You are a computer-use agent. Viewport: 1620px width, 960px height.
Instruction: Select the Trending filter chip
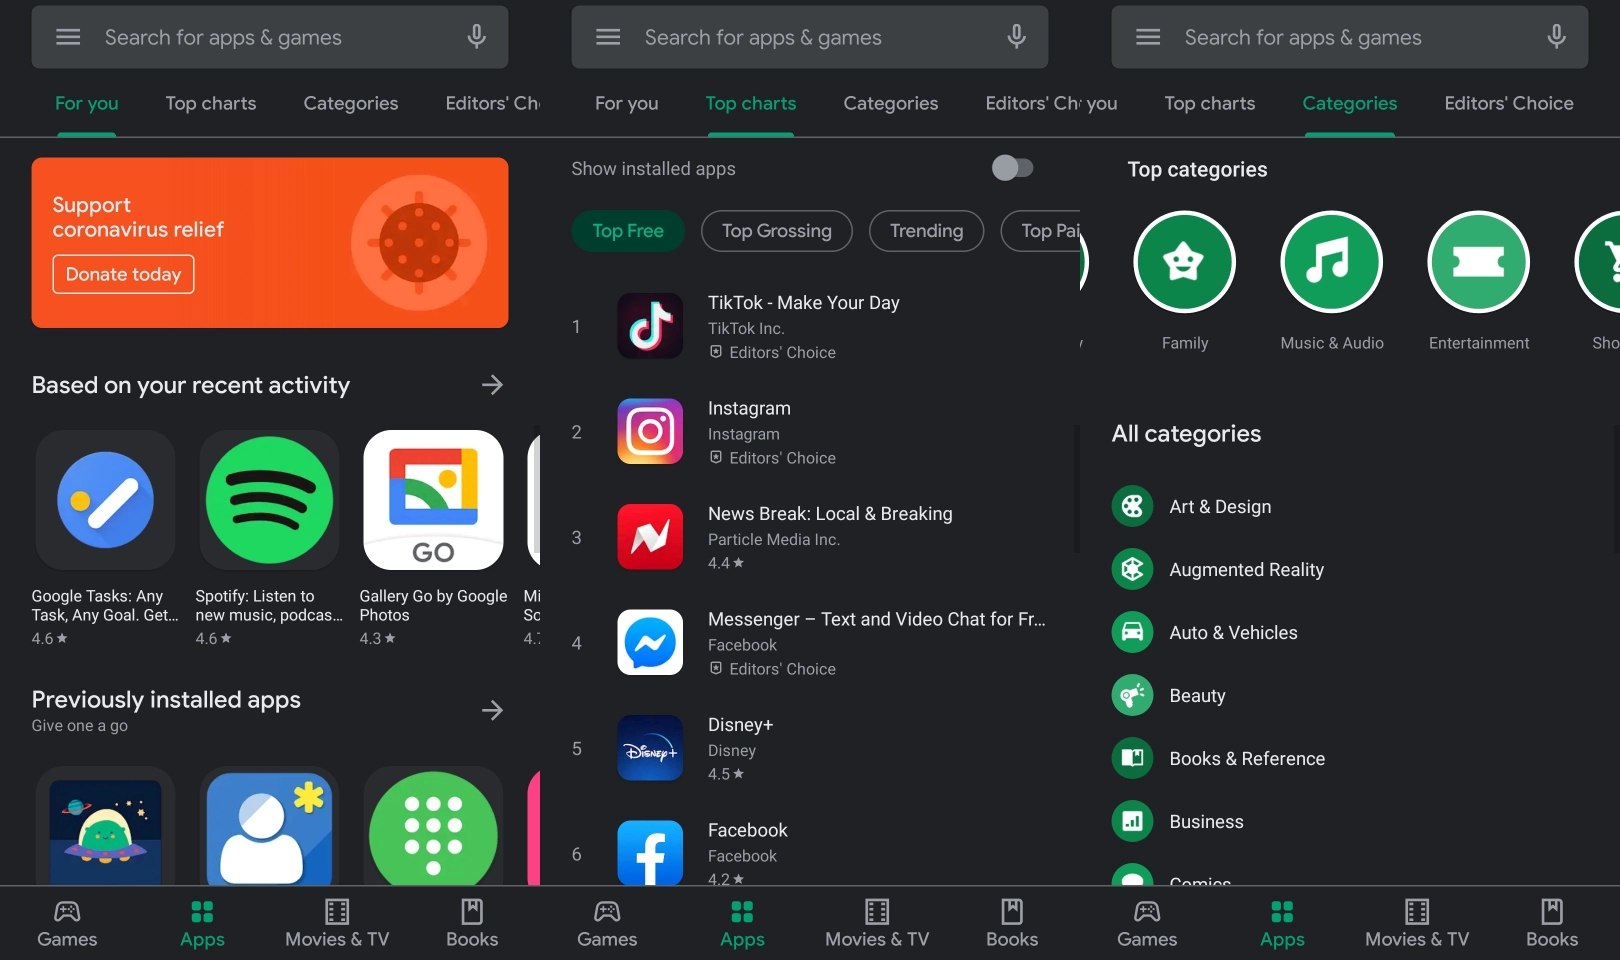927,231
